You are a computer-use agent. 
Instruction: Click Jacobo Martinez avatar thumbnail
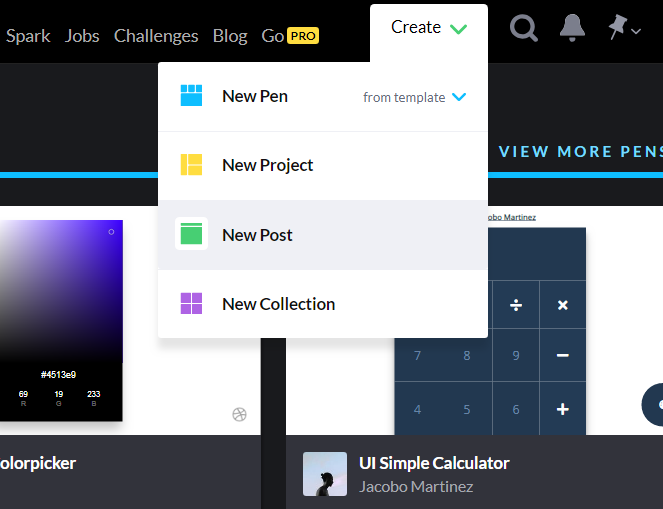(325, 474)
